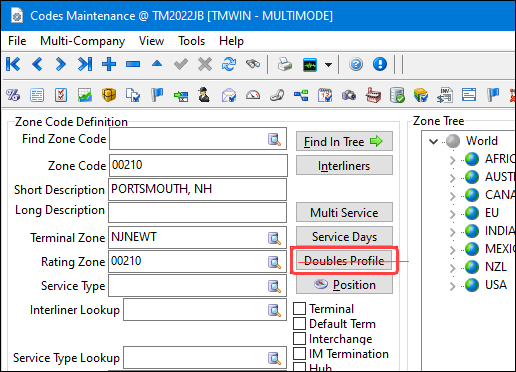Open the Help menu
Viewport: 516px width, 372px height.
pos(231,41)
